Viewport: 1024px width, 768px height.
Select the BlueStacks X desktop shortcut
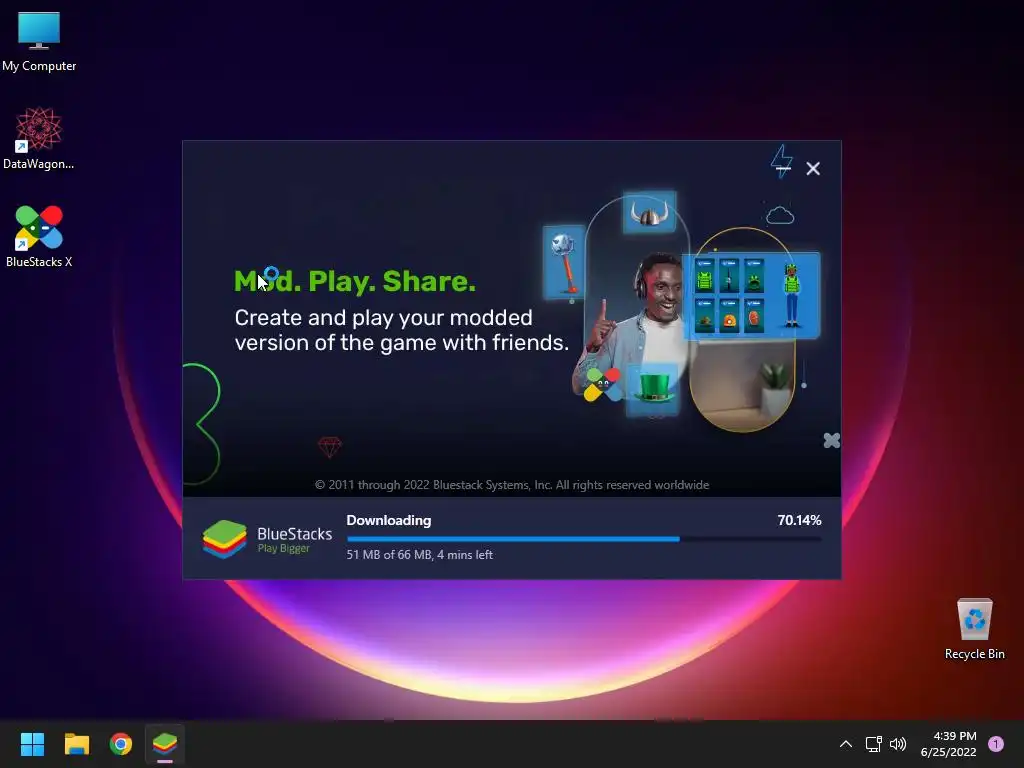pyautogui.click(x=39, y=236)
